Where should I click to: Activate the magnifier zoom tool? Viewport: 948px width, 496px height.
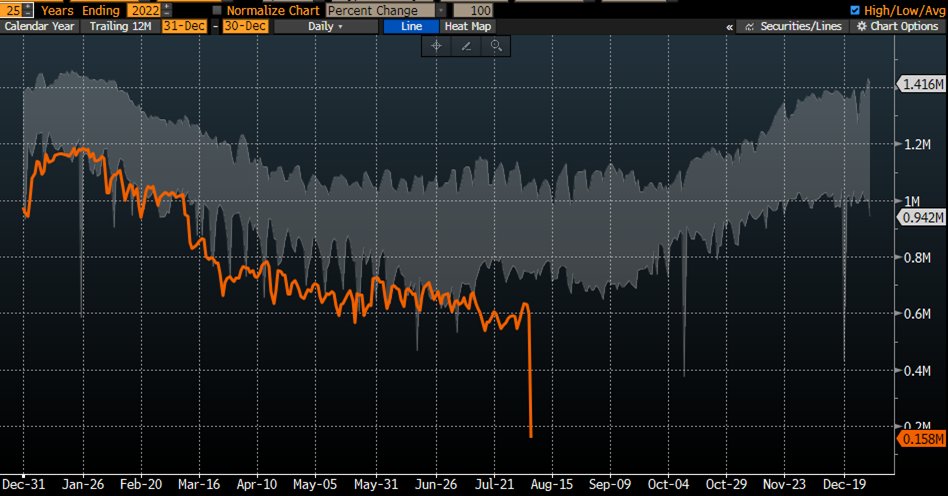coord(496,46)
